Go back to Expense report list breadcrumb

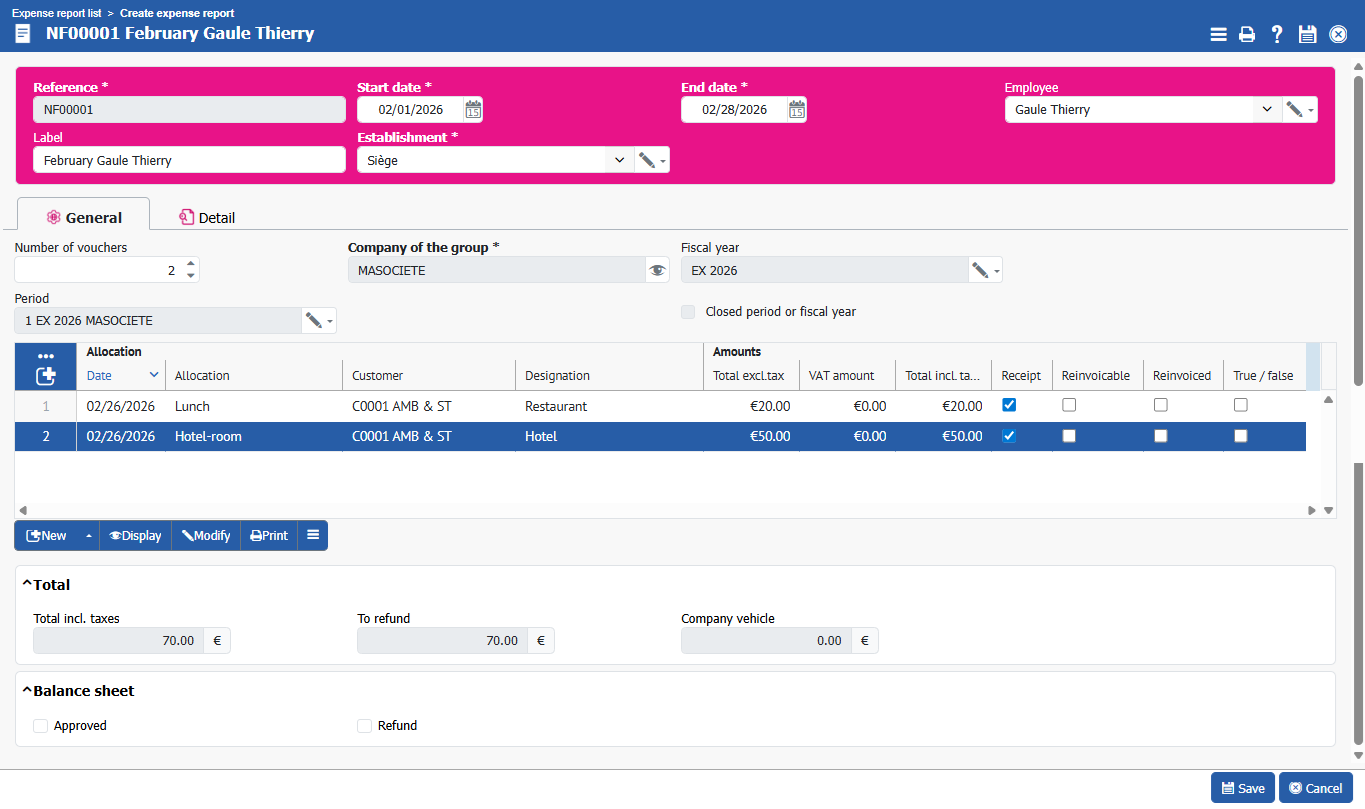[x=56, y=13]
